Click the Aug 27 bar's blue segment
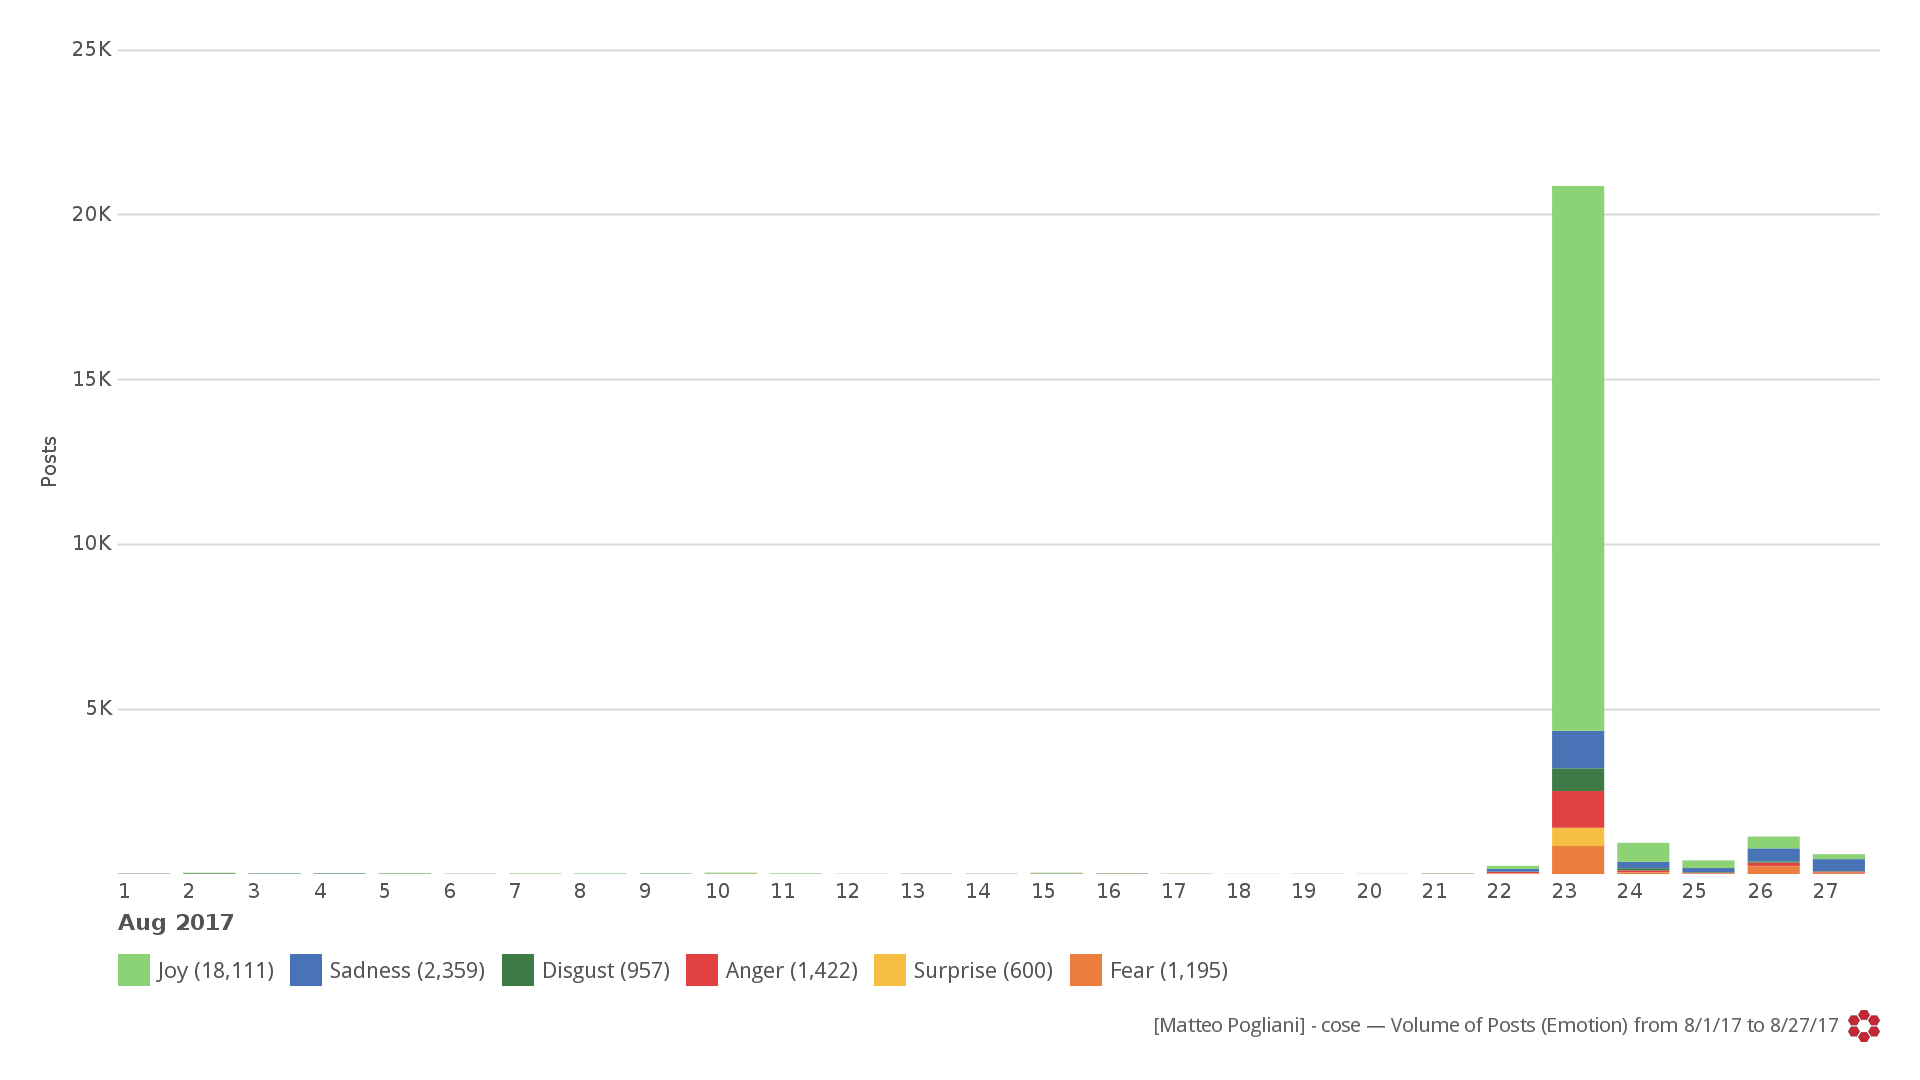 1838,865
